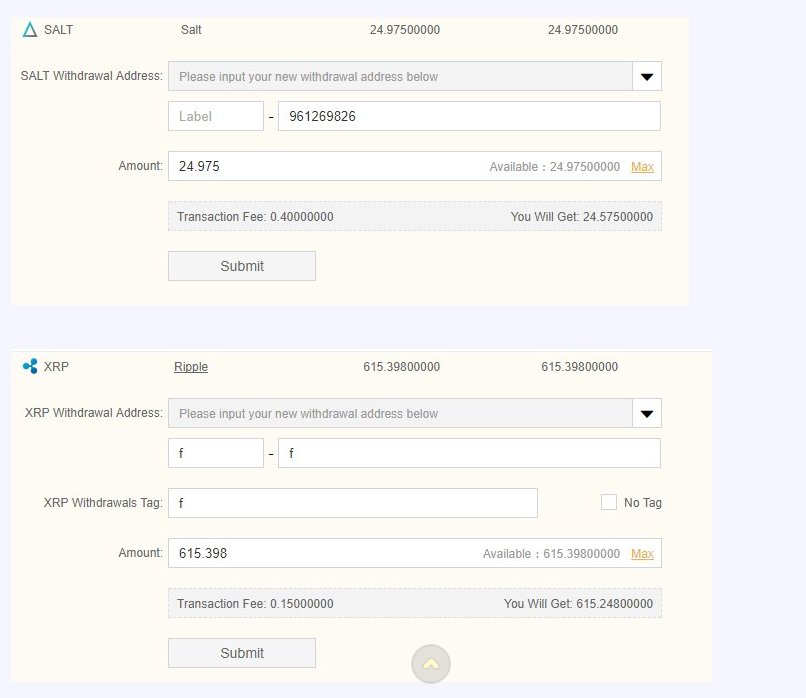Click the XRP Withdrawal Address label
This screenshot has width=806, height=698.
click(94, 413)
